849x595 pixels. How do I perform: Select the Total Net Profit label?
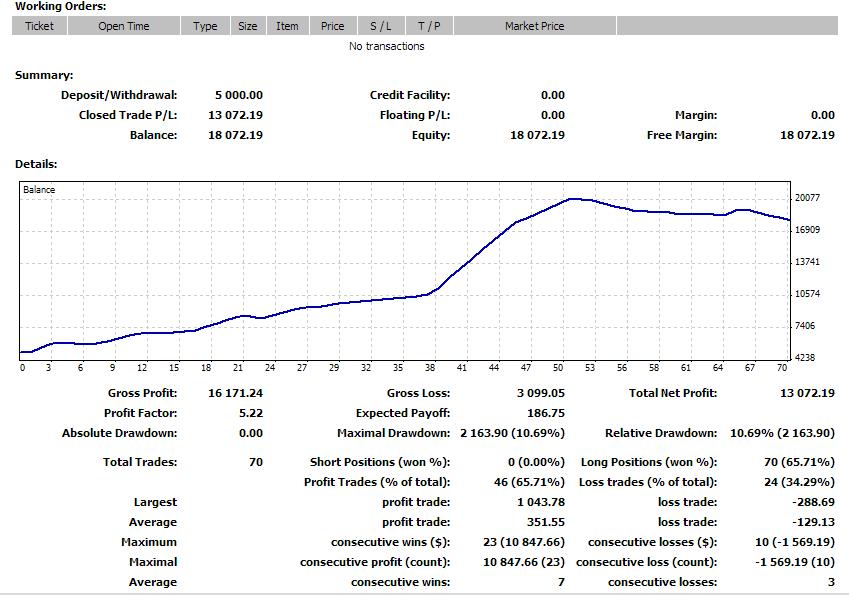pyautogui.click(x=673, y=393)
